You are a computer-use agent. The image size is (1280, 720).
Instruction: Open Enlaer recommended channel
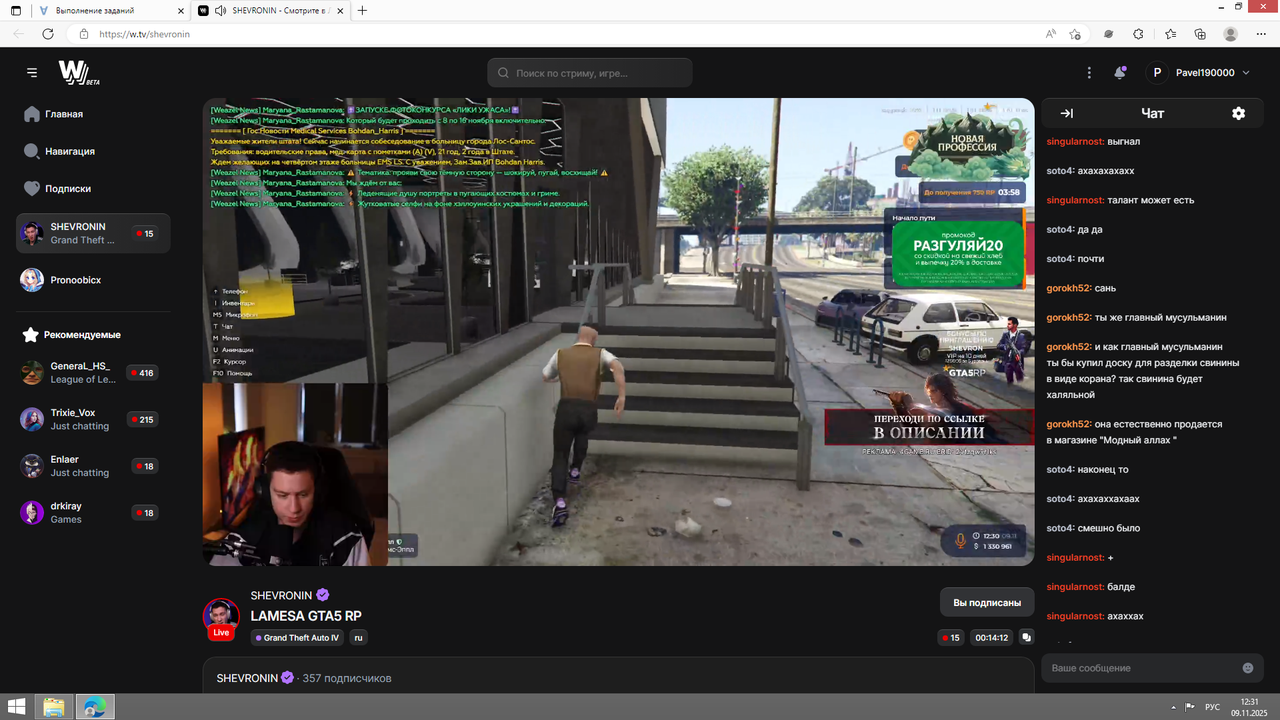point(93,466)
